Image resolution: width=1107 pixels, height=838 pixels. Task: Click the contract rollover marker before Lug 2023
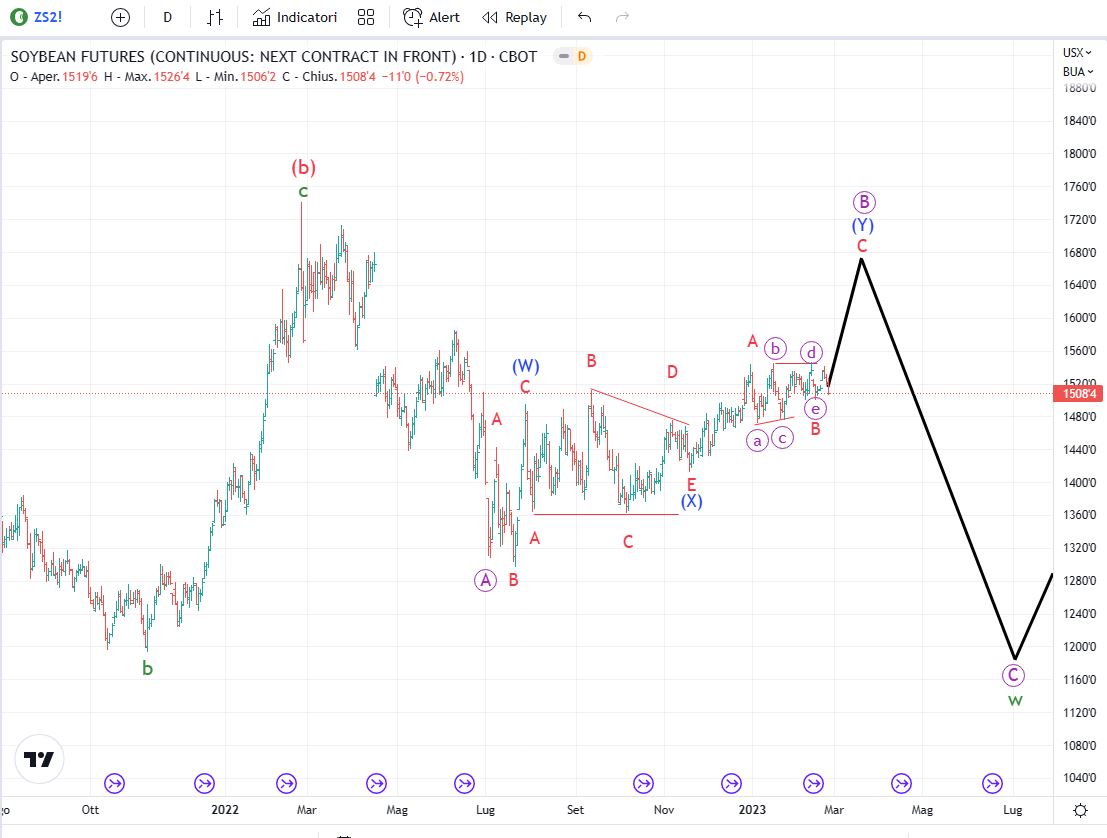click(x=992, y=783)
